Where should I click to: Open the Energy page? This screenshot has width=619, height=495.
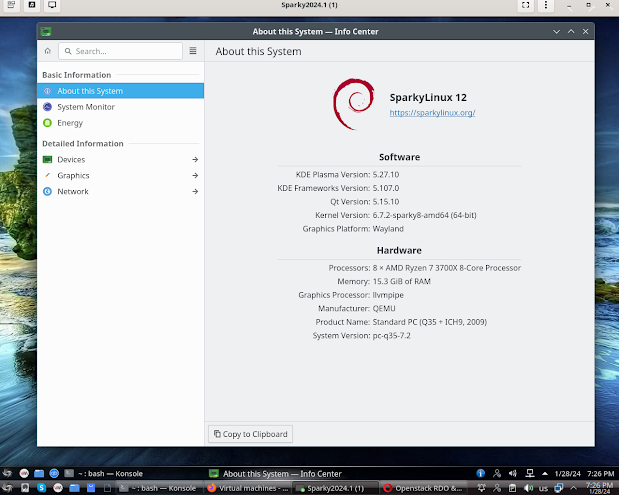[120, 123]
